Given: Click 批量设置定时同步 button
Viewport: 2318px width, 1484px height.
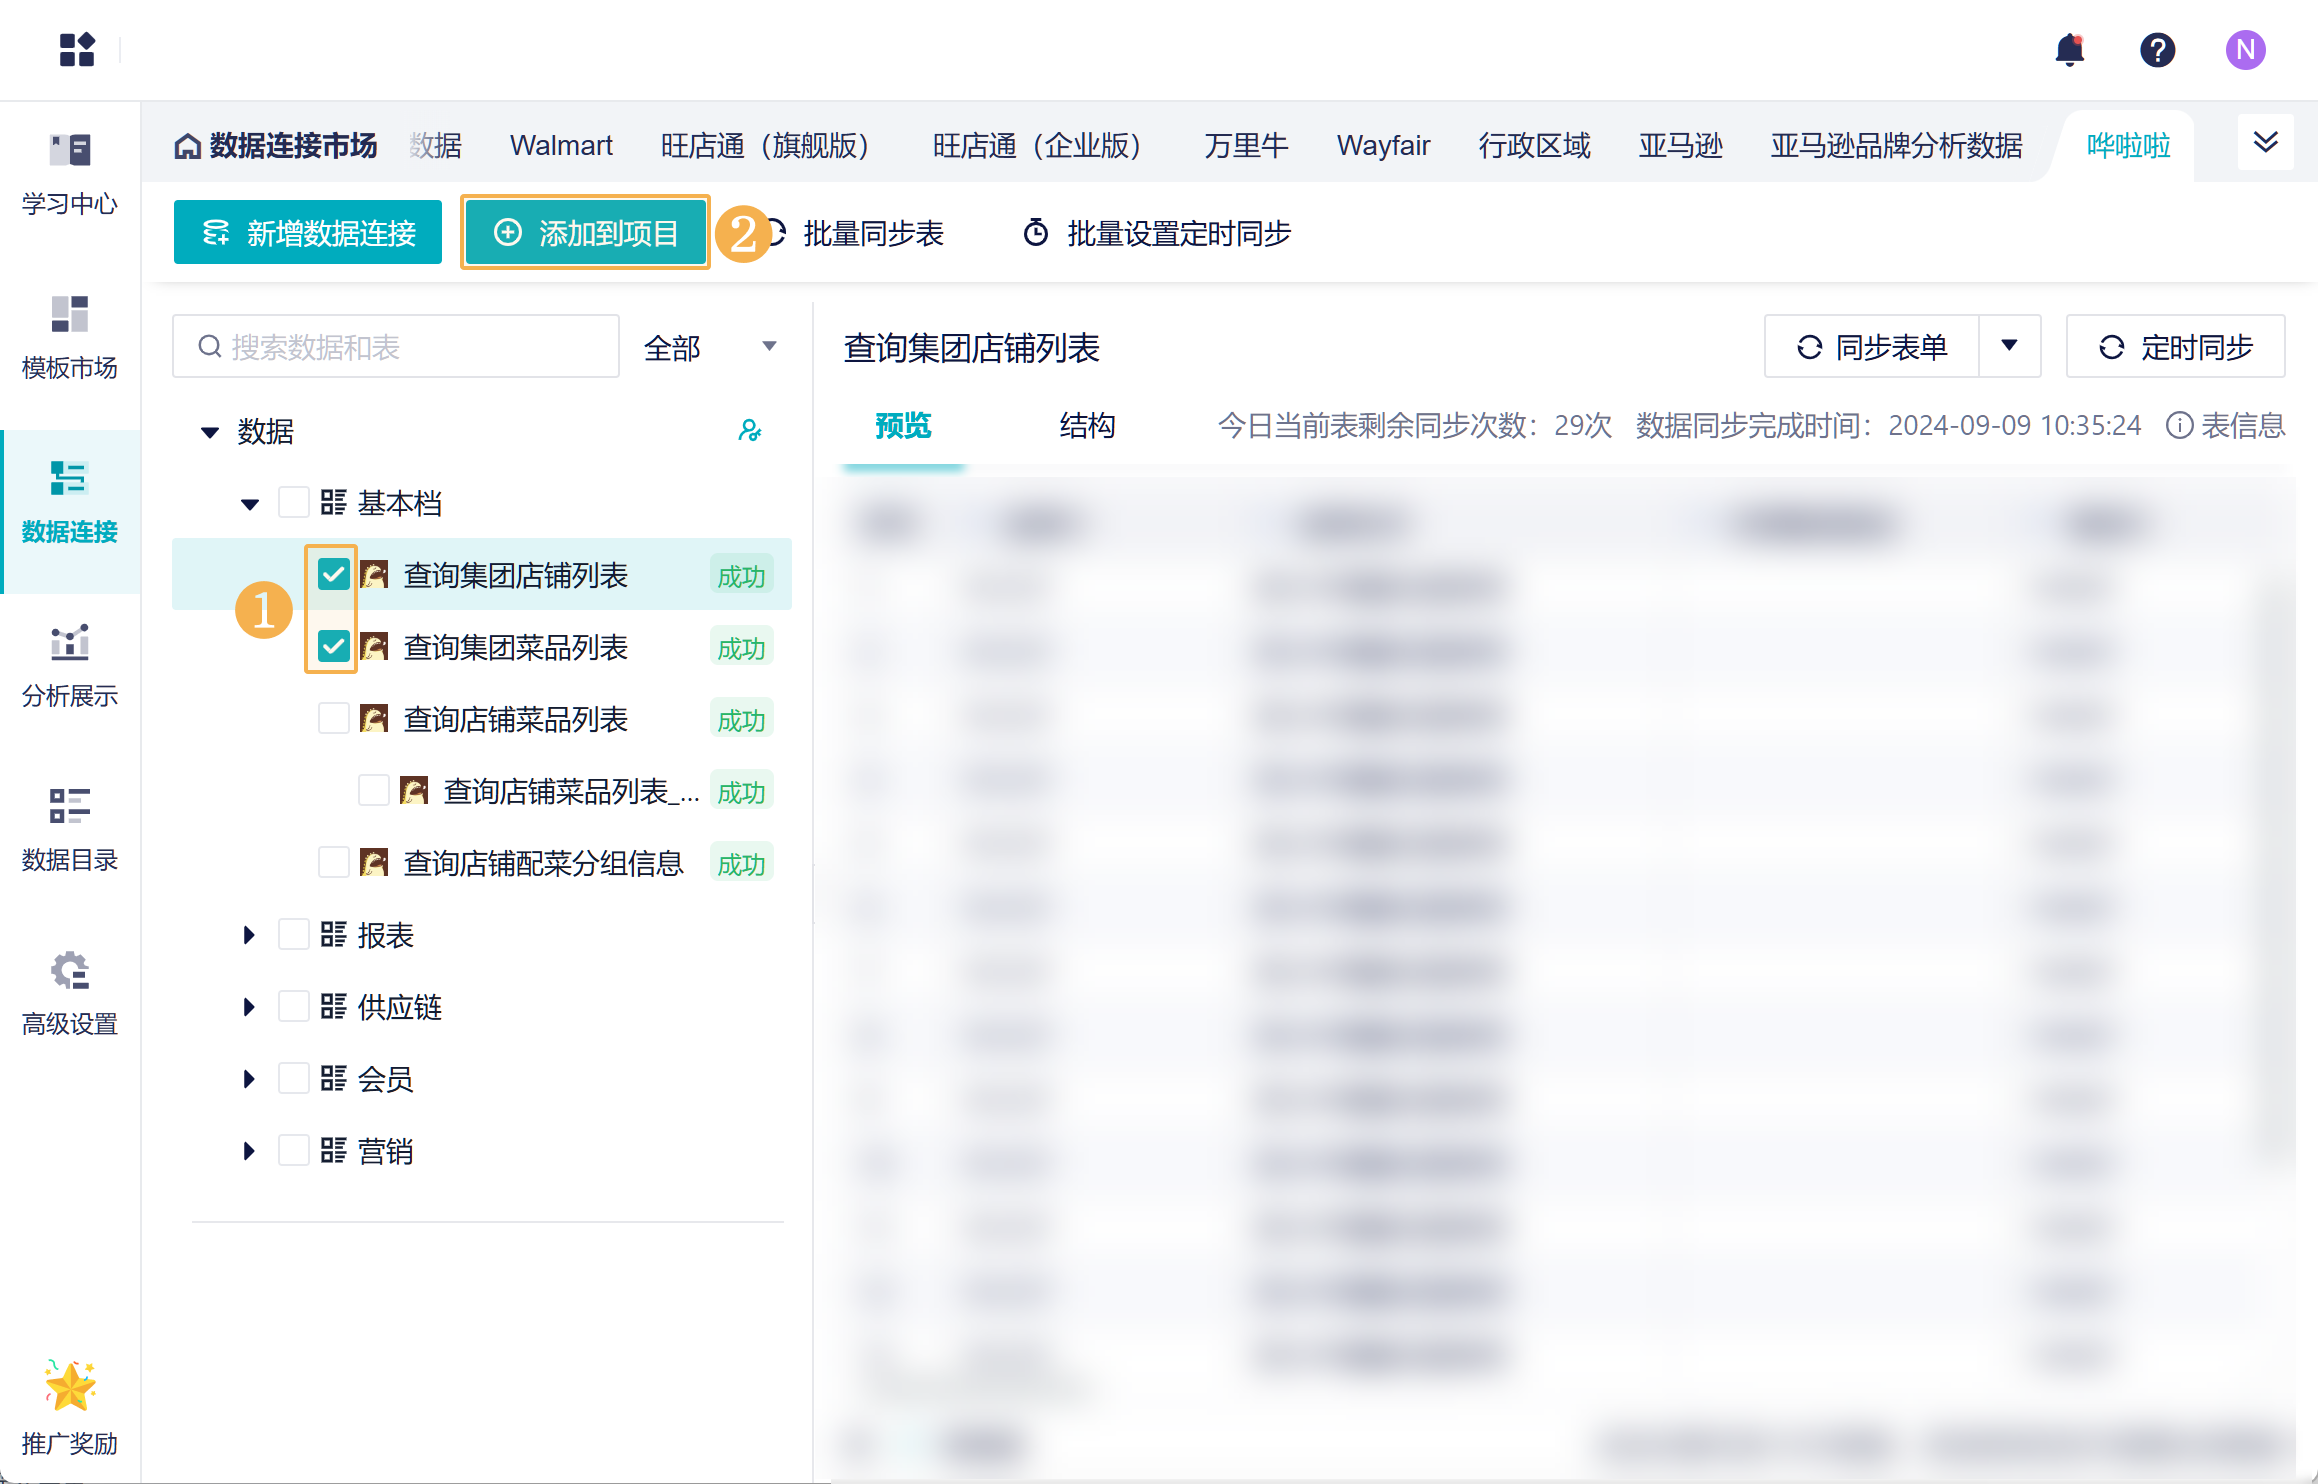Looking at the screenshot, I should [1157, 233].
